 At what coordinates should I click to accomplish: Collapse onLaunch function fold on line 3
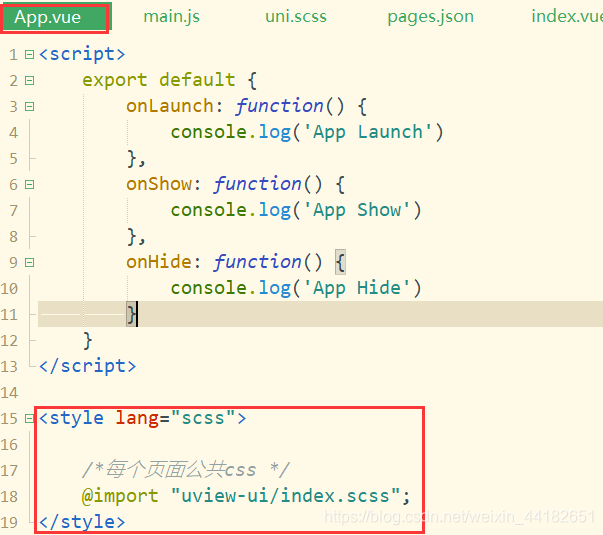[29, 106]
